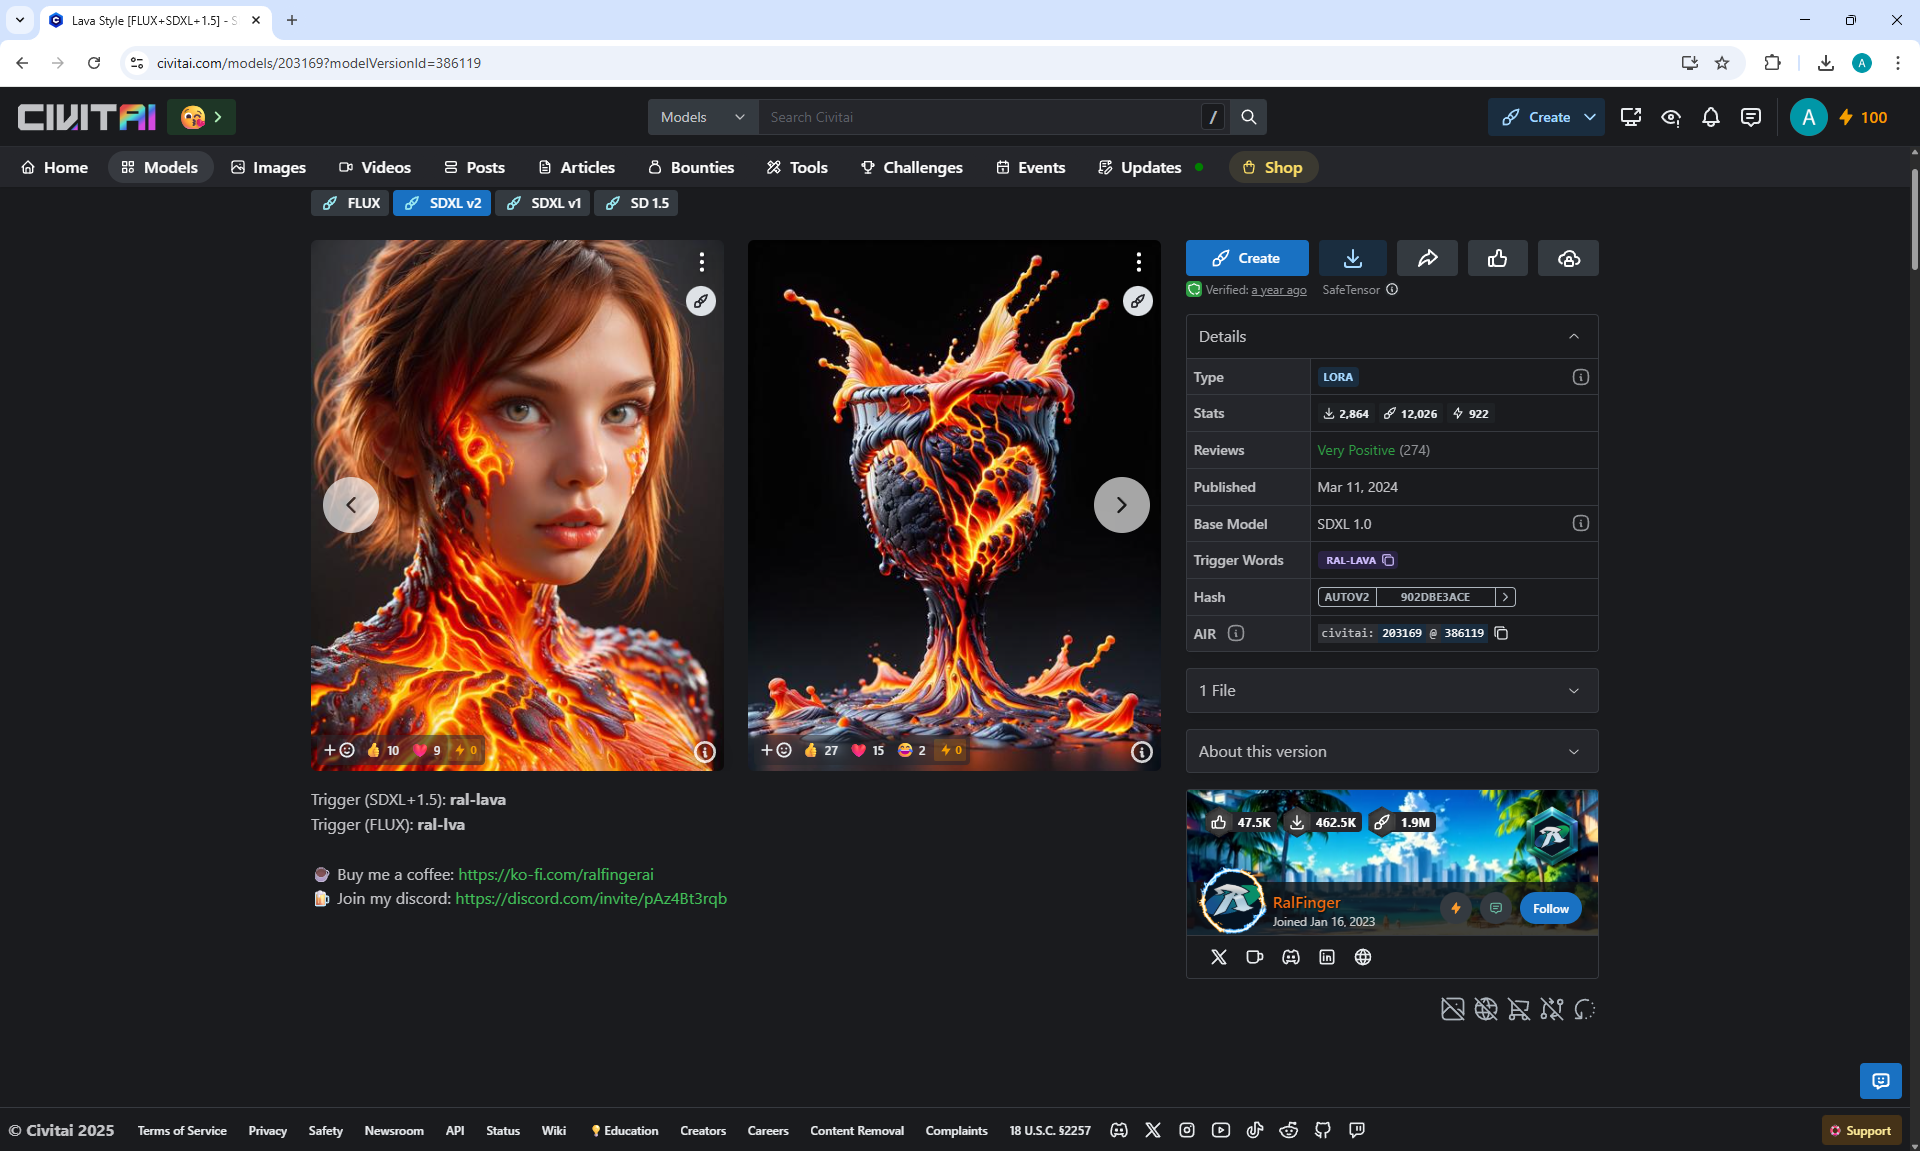Toggle thumbs-up reaction on the lava woman image

coord(382,750)
